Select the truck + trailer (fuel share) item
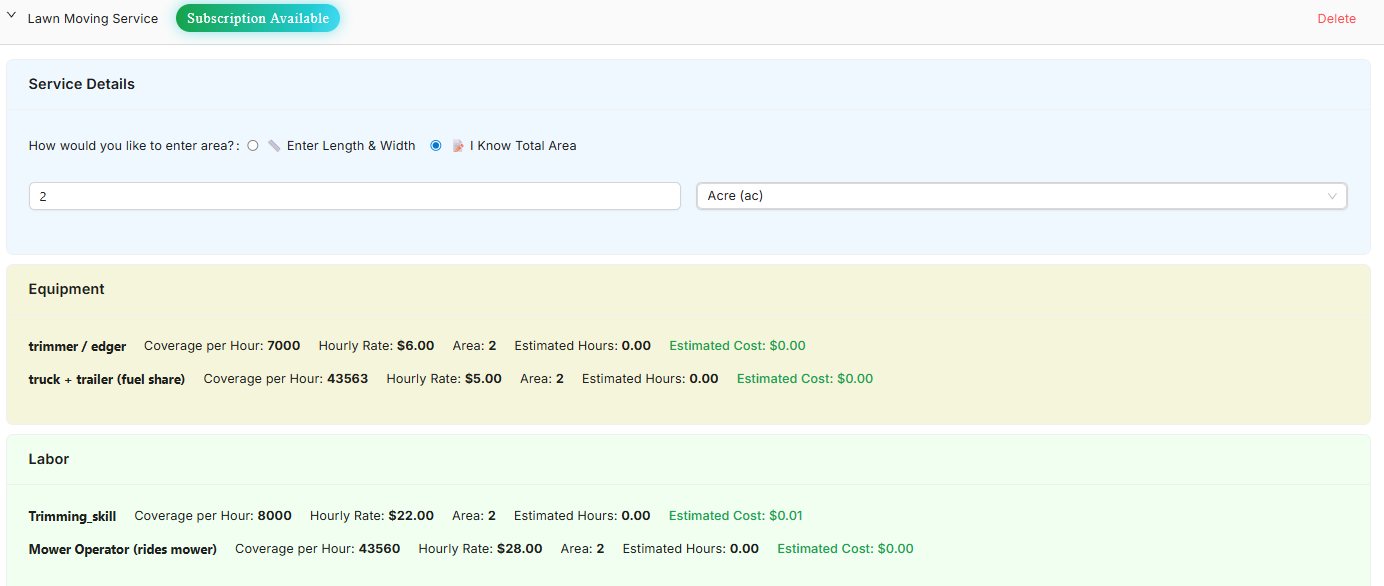Viewport: 1384px width, 586px height. coord(107,380)
